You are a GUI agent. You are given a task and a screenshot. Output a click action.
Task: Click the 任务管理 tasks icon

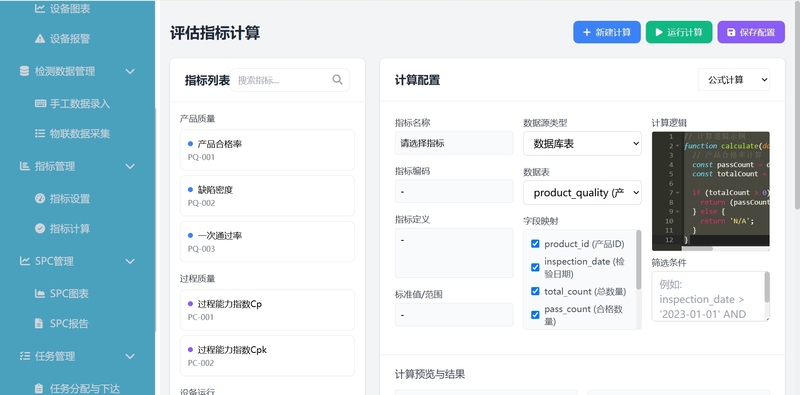[24, 356]
